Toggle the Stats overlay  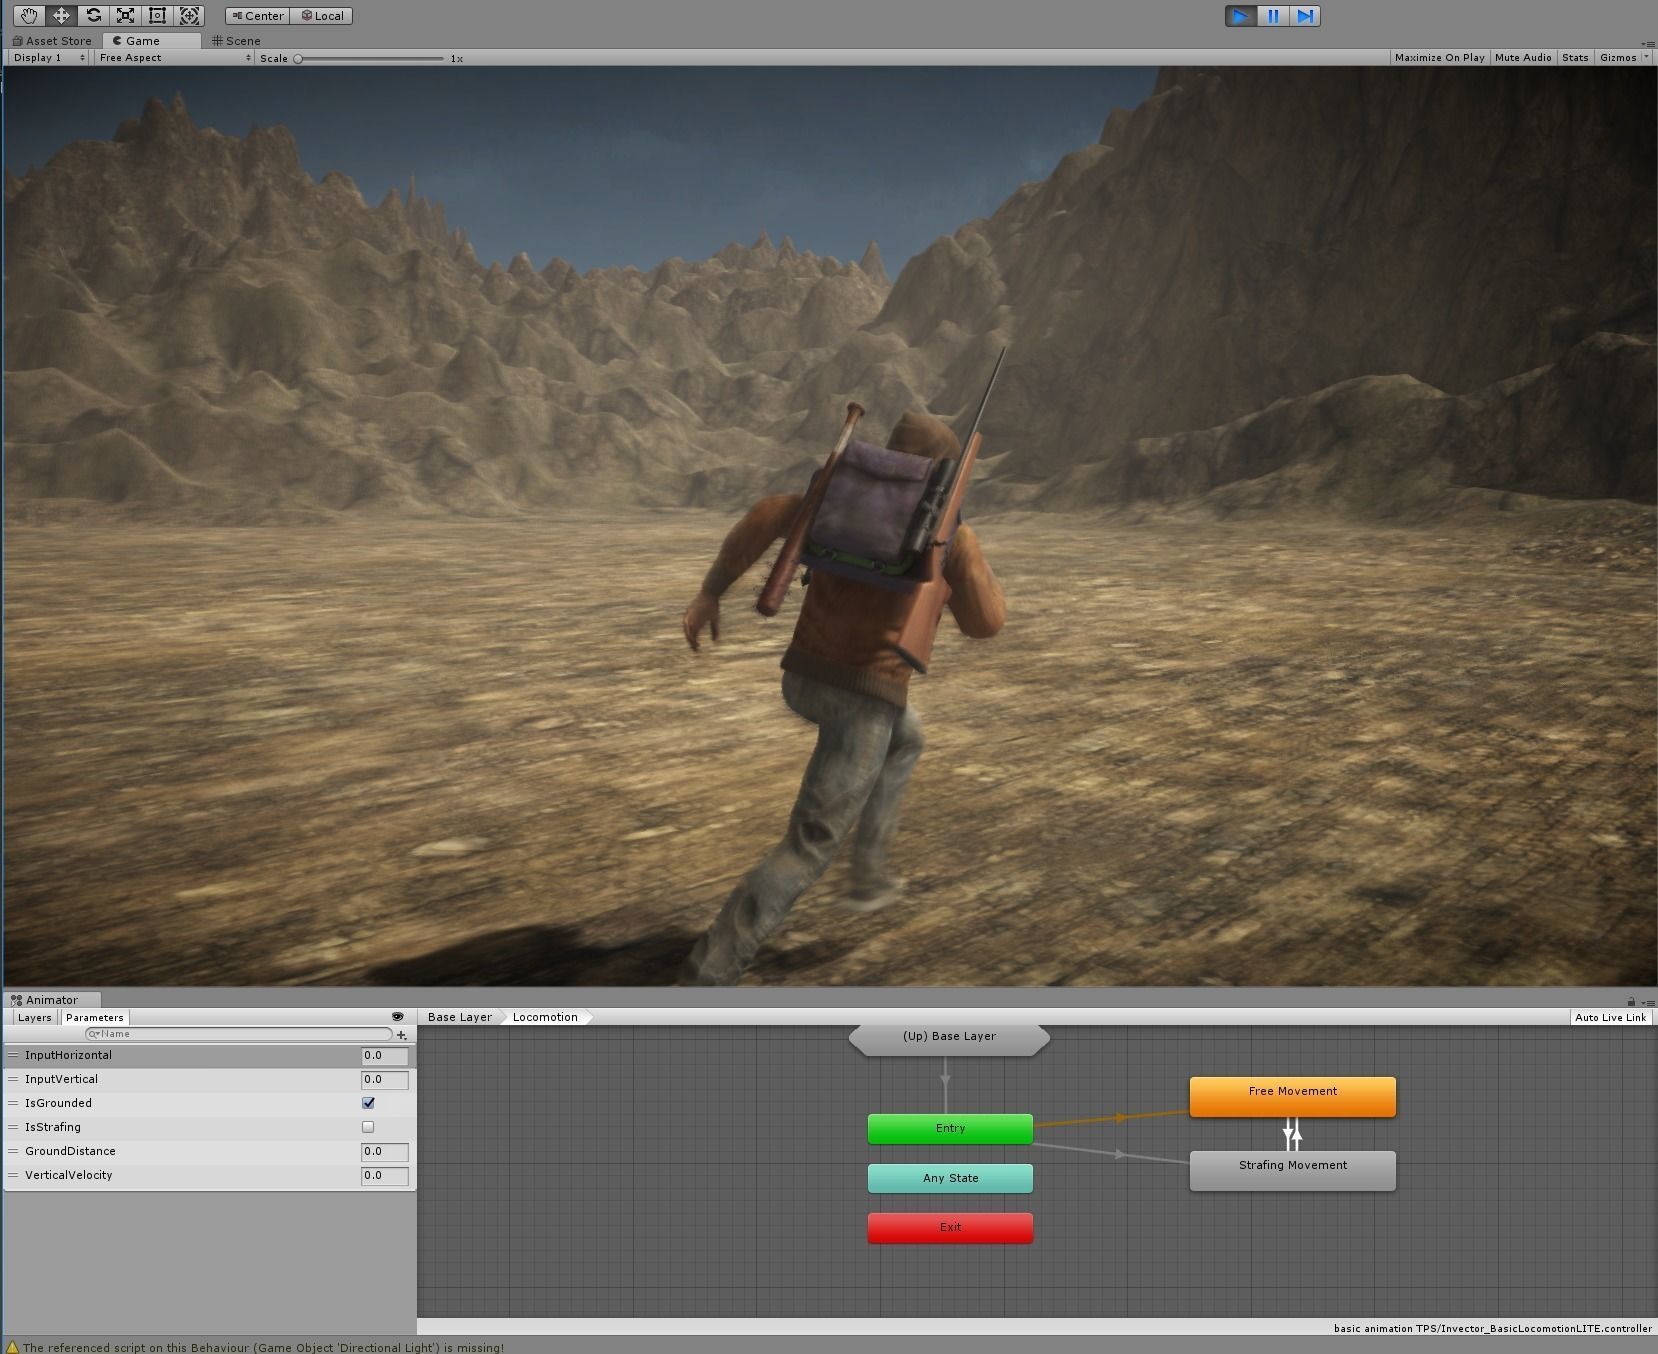(1575, 58)
